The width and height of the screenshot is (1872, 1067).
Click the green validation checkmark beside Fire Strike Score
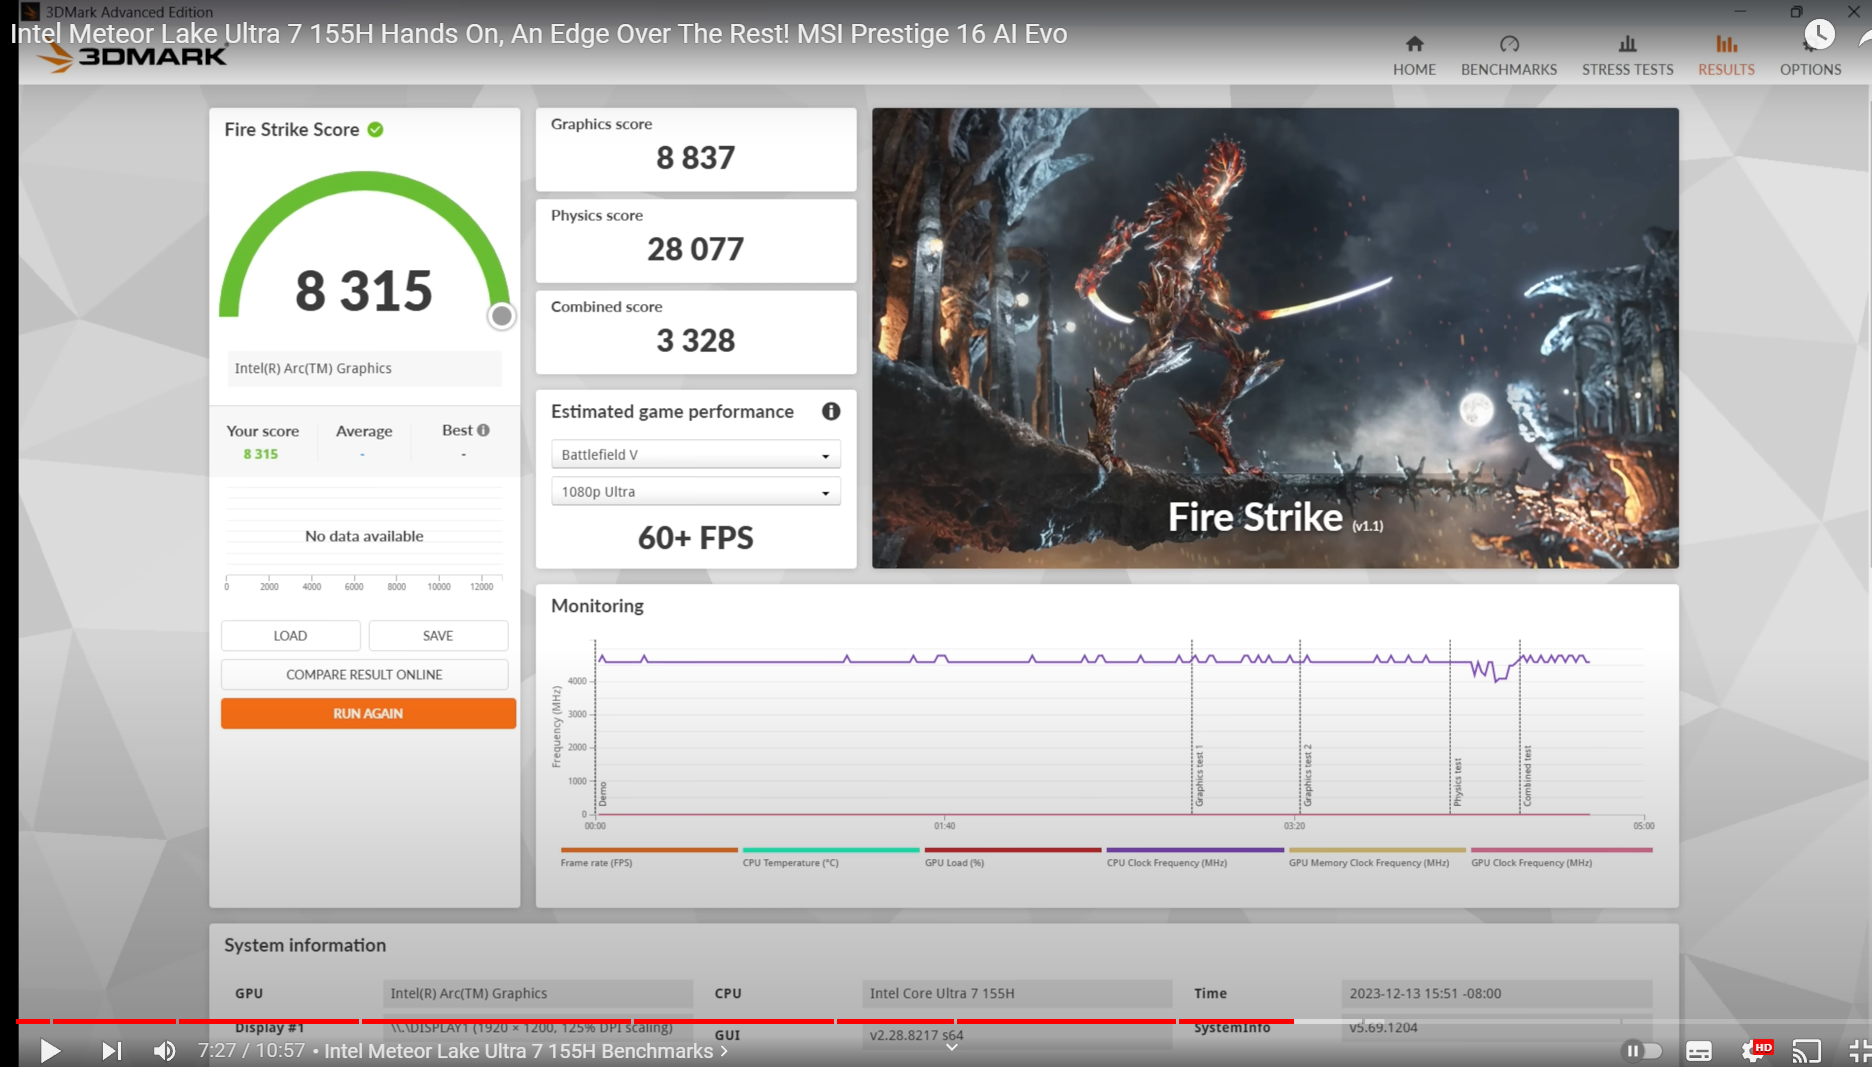pos(375,129)
